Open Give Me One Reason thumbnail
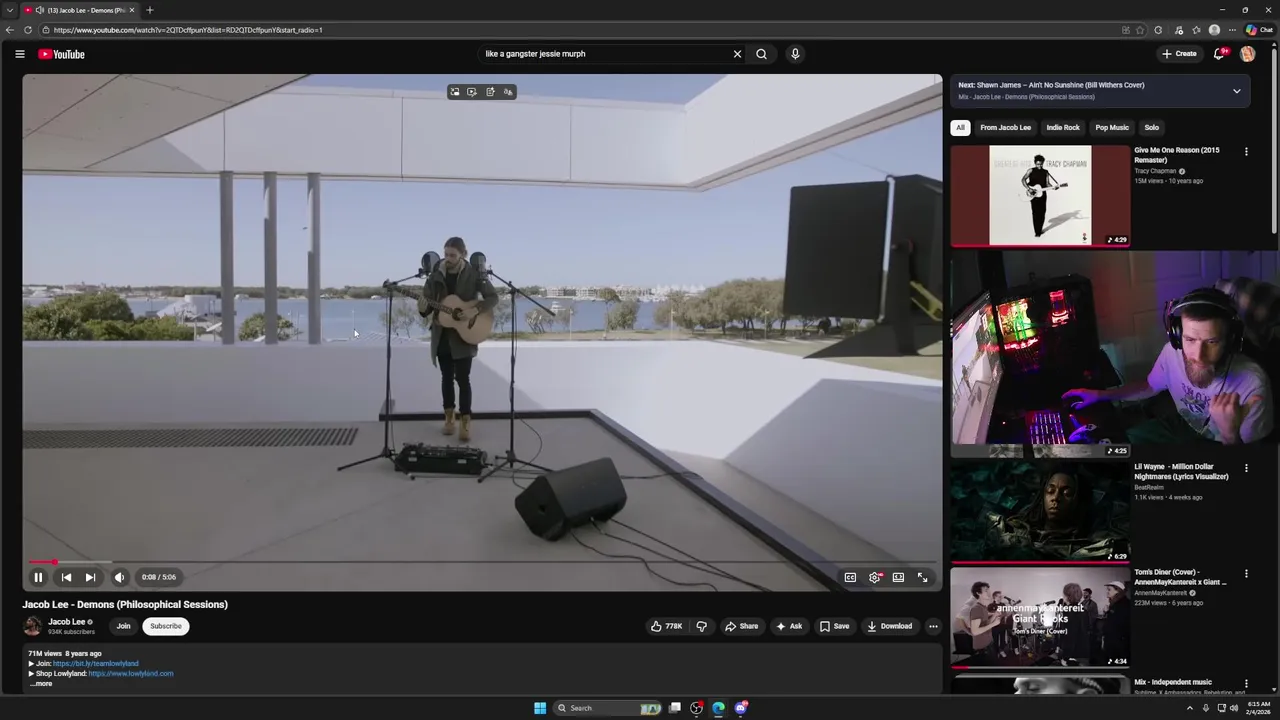Screen dimensions: 1280x720 click(1040, 195)
